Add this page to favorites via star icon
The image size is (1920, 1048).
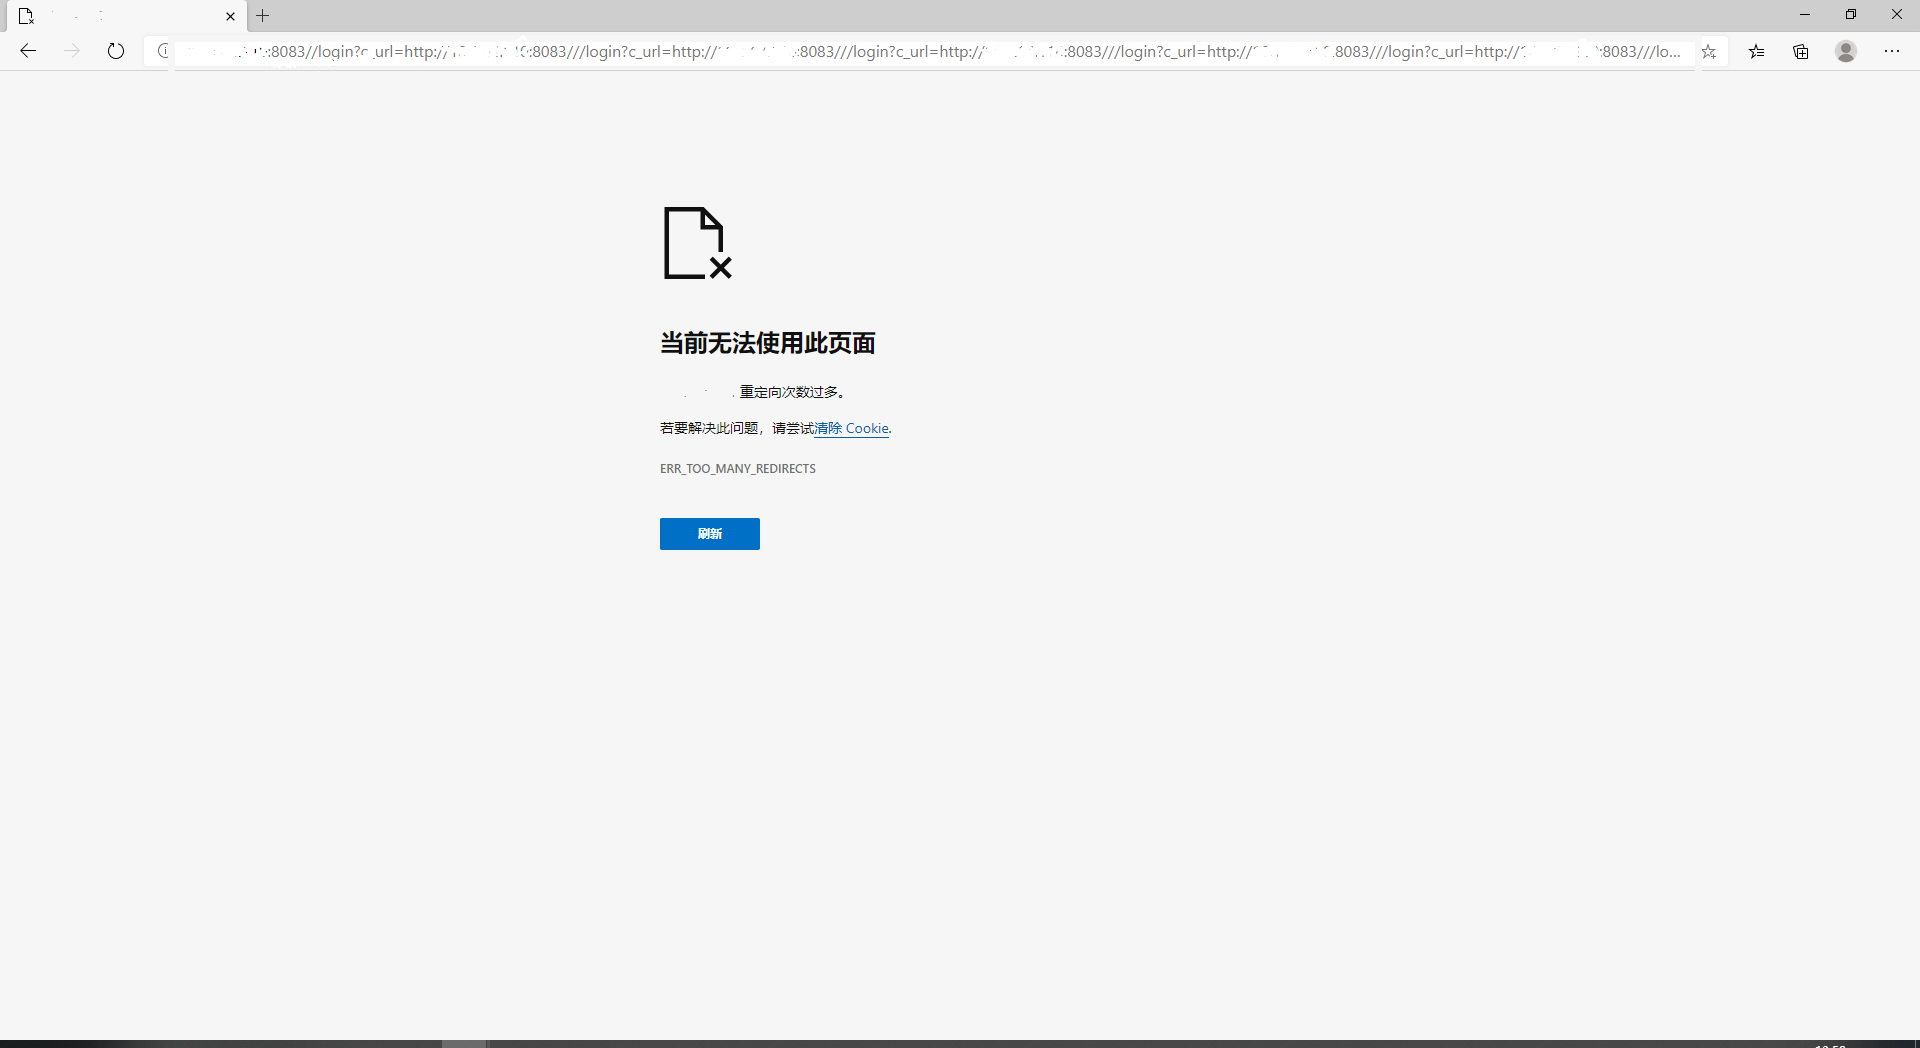pos(1711,51)
